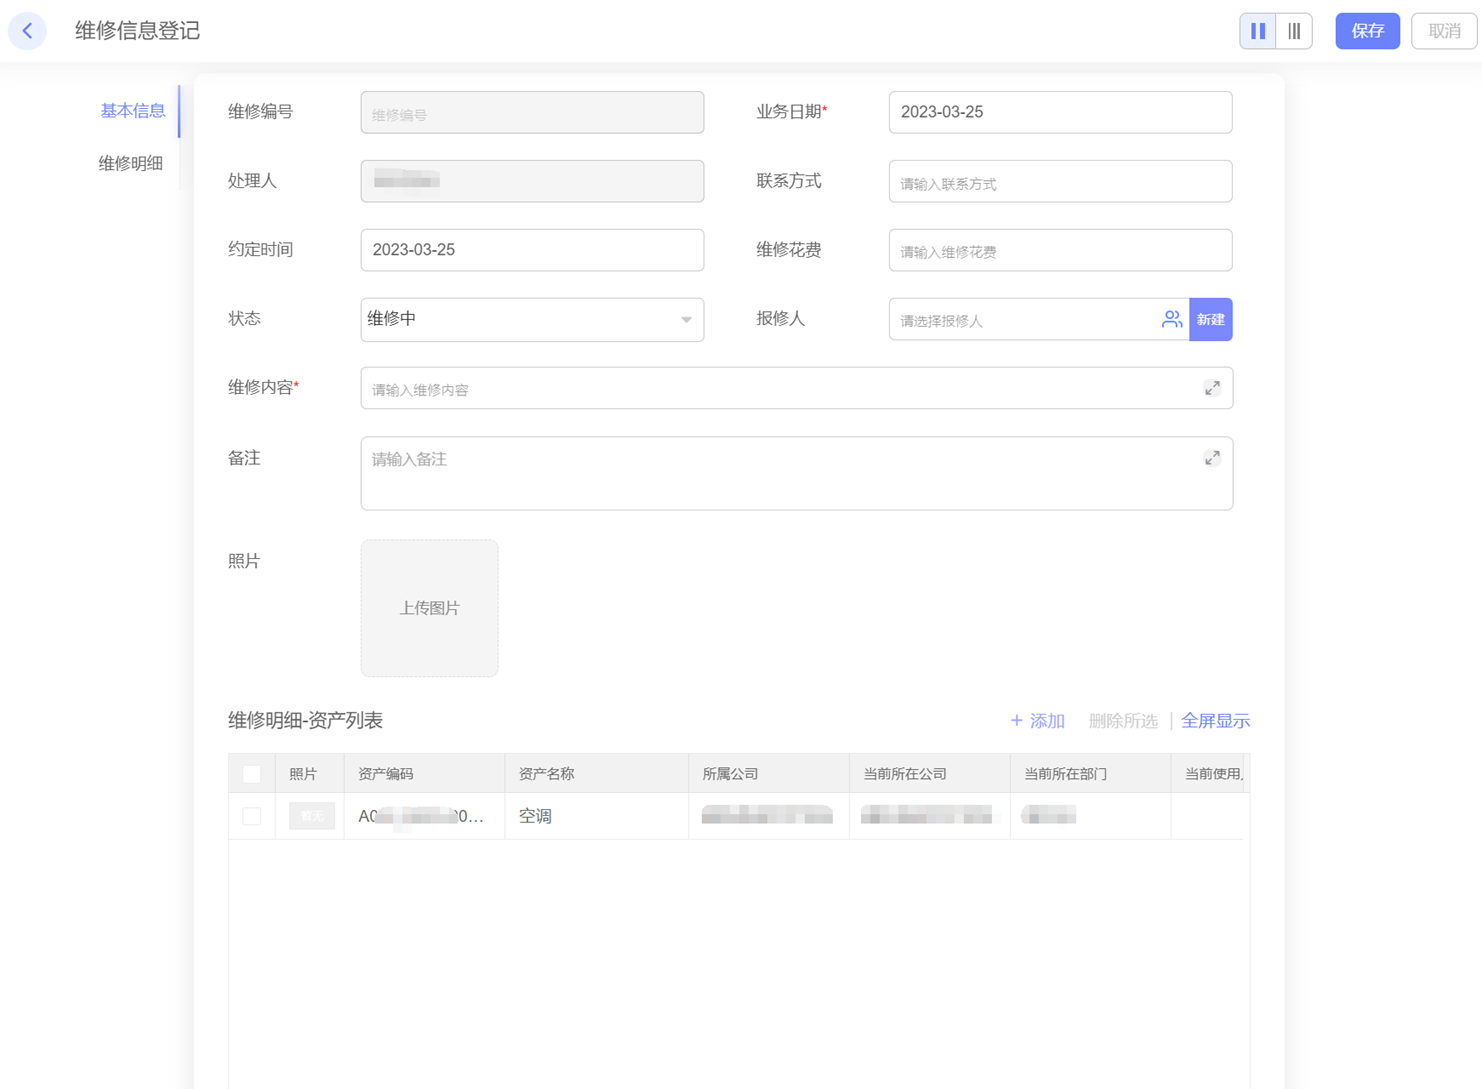The image size is (1482, 1089).
Task: Switch to three-column layout icon
Action: coord(1294,31)
